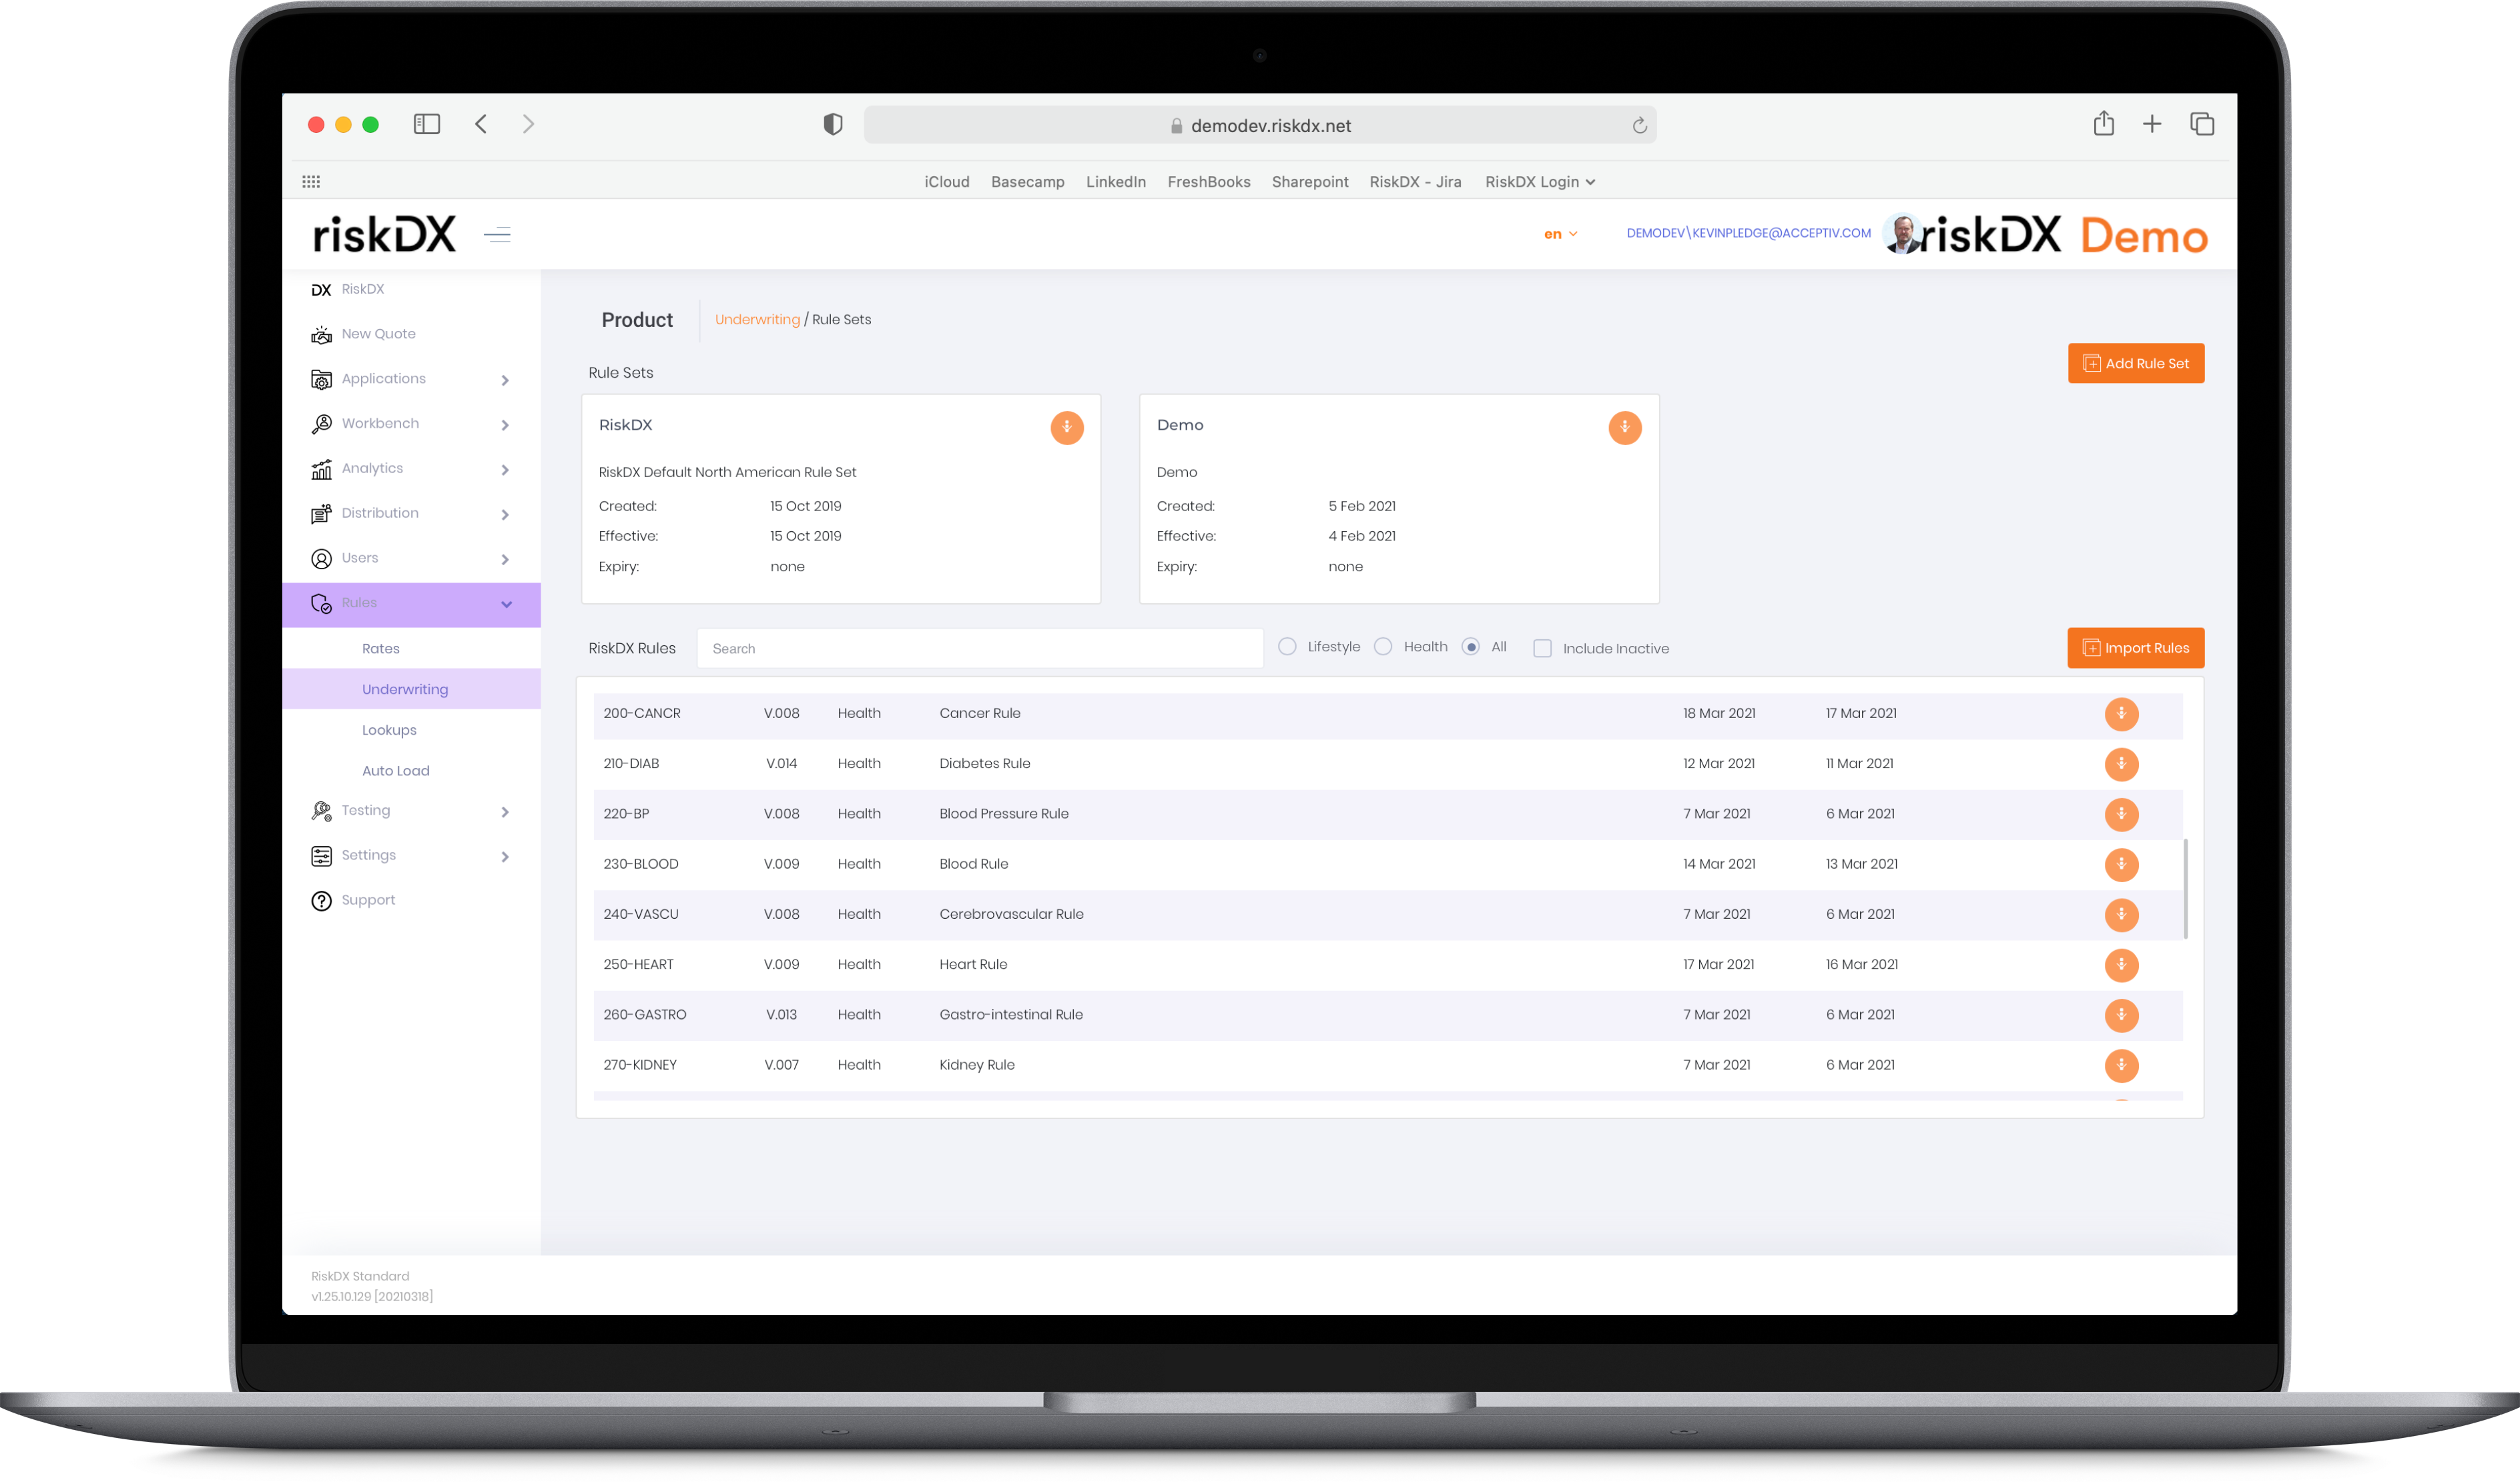Click the privacy shield icon beside the address bar
This screenshot has width=2520, height=1482.
click(x=832, y=125)
